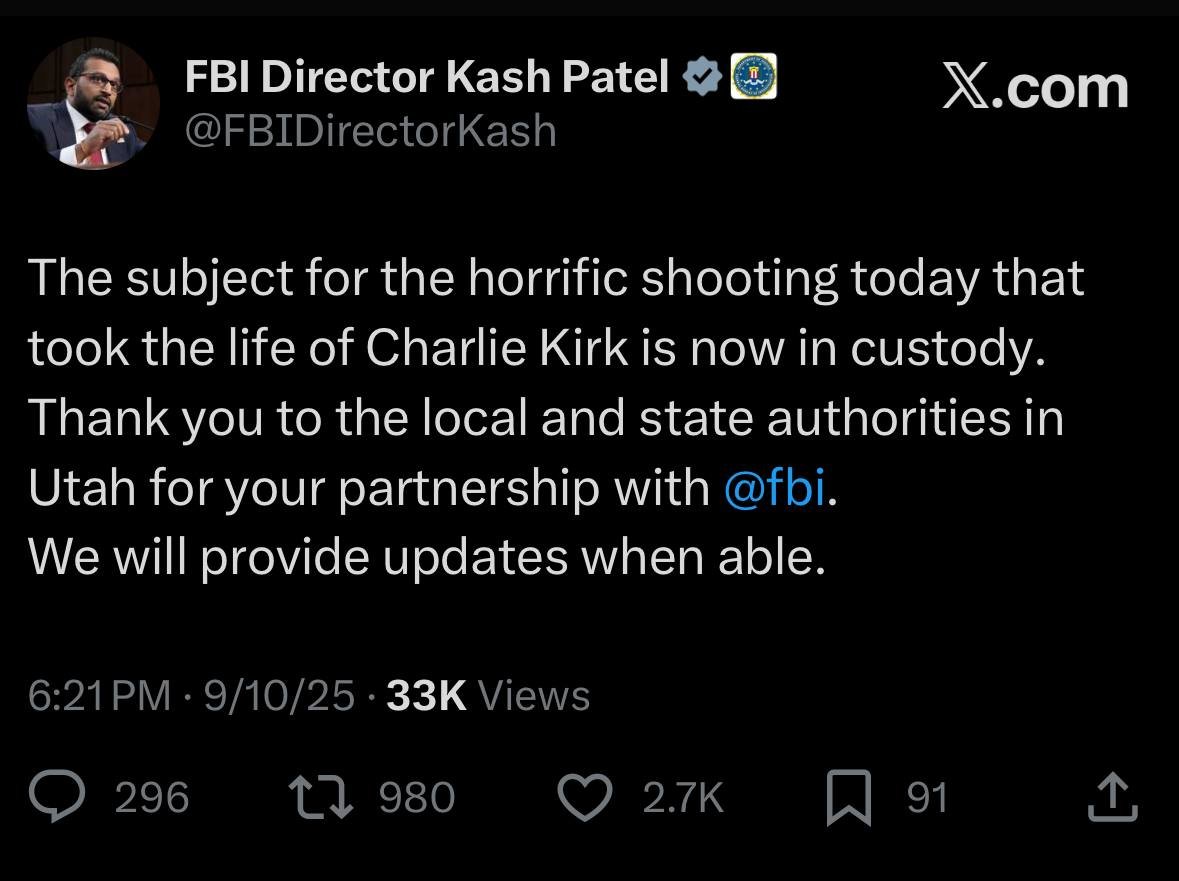Click the 980 reposts count
This screenshot has height=881, width=1179.
tap(417, 798)
